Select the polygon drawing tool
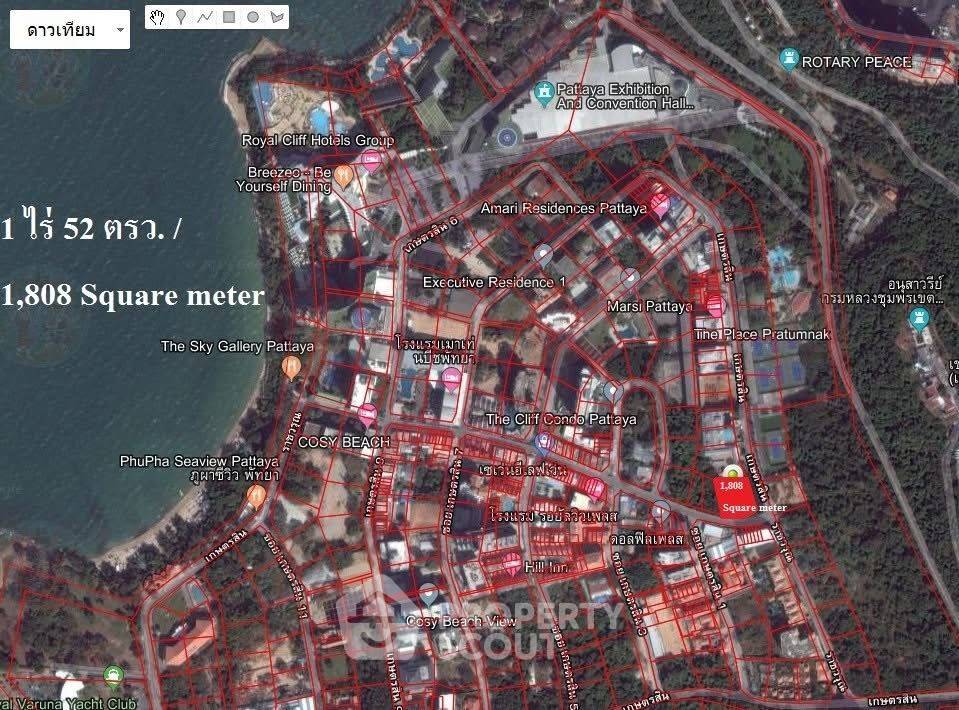This screenshot has height=710, width=959. click(x=277, y=17)
